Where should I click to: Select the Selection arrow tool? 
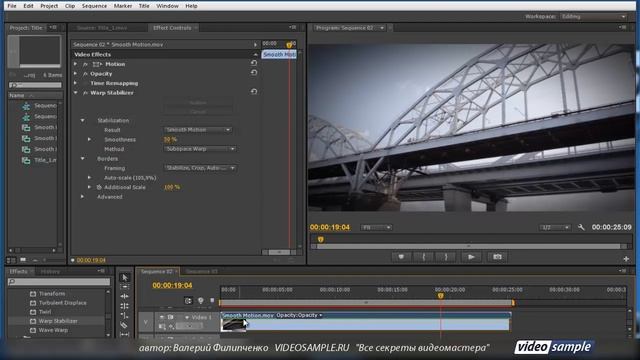(x=125, y=278)
